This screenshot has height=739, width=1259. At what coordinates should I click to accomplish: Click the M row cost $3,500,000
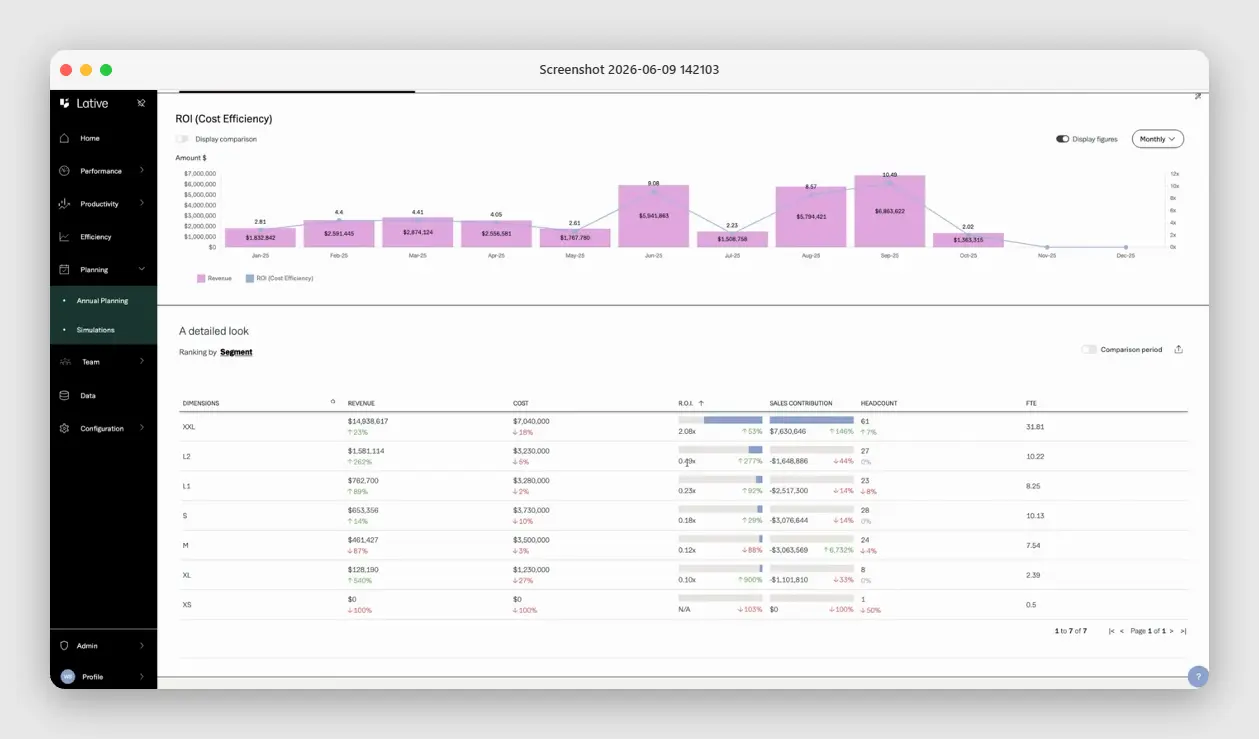[x=531, y=540]
